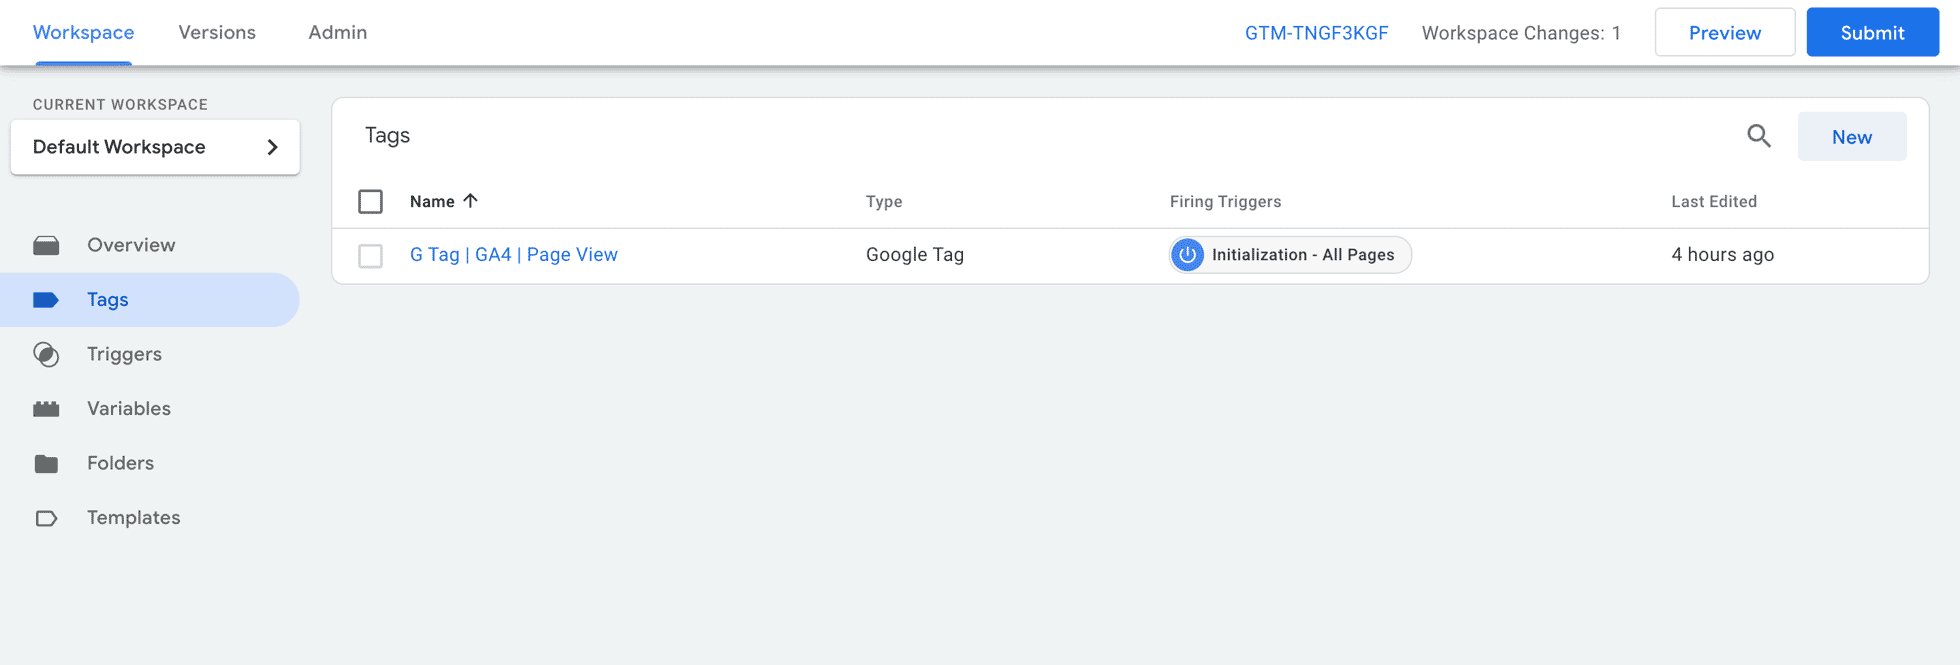Click the Tags label icon in sidebar
Image resolution: width=1960 pixels, height=665 pixels.
[46, 300]
